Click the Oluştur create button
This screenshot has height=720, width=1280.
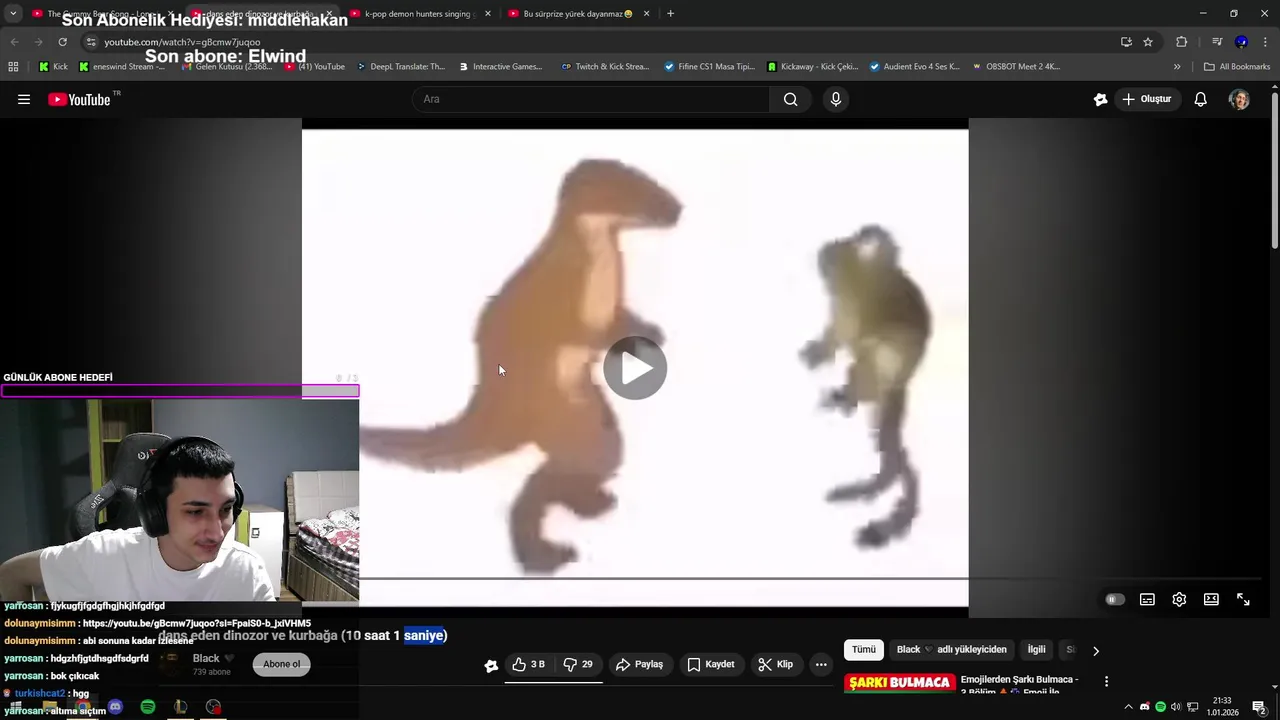[x=1147, y=99]
